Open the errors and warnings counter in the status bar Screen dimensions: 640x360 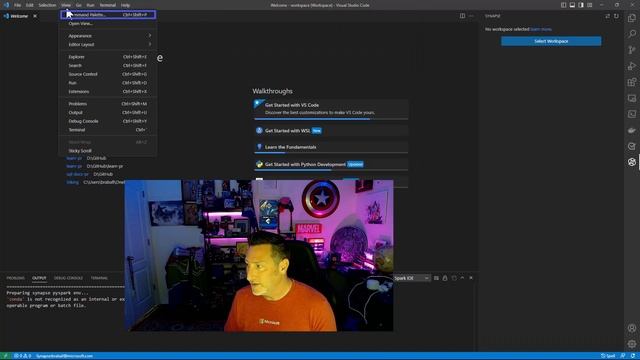pos(22,356)
